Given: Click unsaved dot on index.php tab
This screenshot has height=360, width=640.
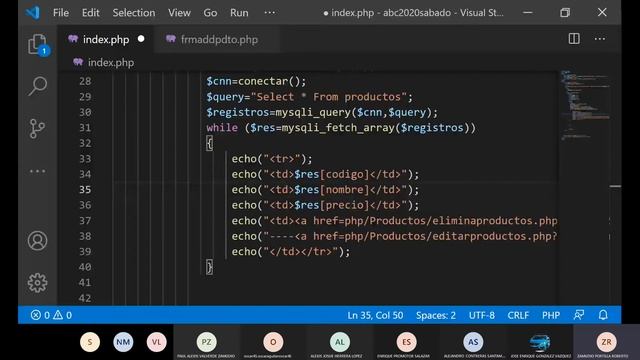Looking at the screenshot, I should 141,39.
